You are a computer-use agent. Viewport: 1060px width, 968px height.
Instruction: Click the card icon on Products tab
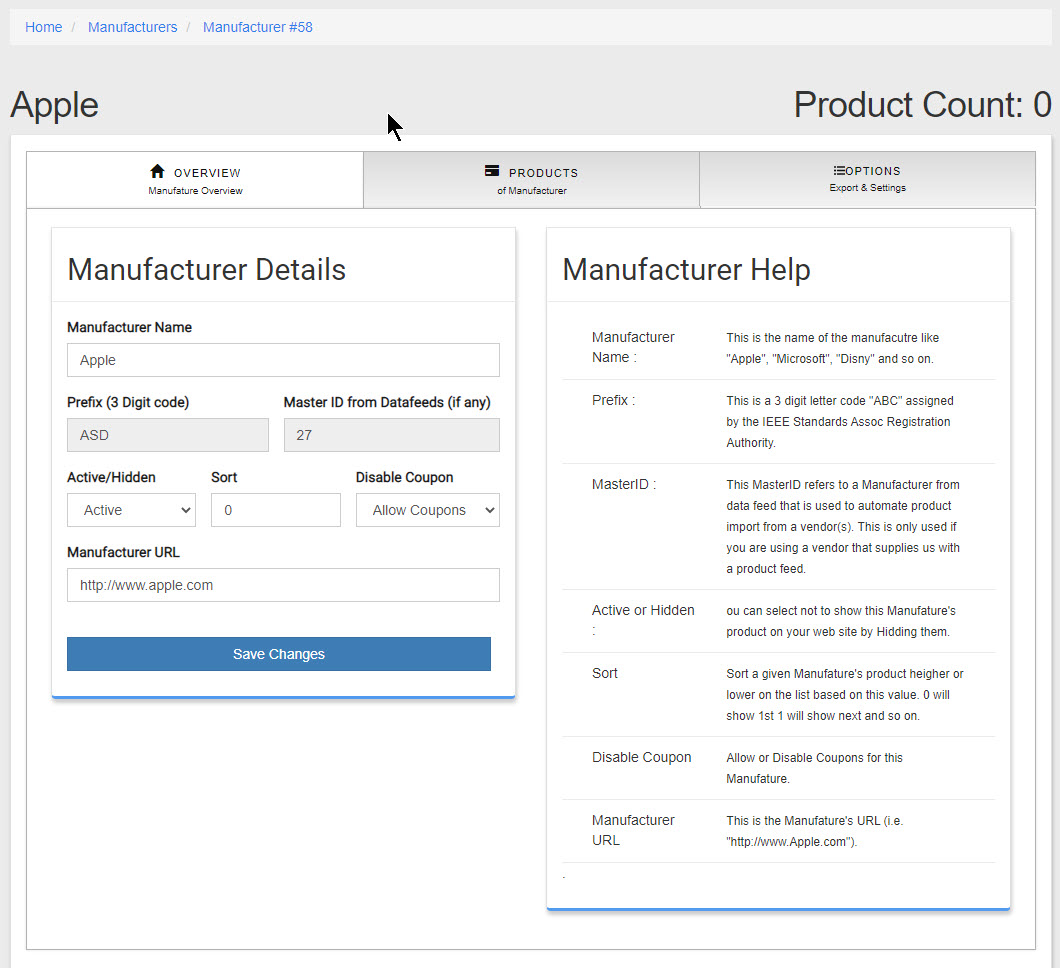click(x=492, y=172)
